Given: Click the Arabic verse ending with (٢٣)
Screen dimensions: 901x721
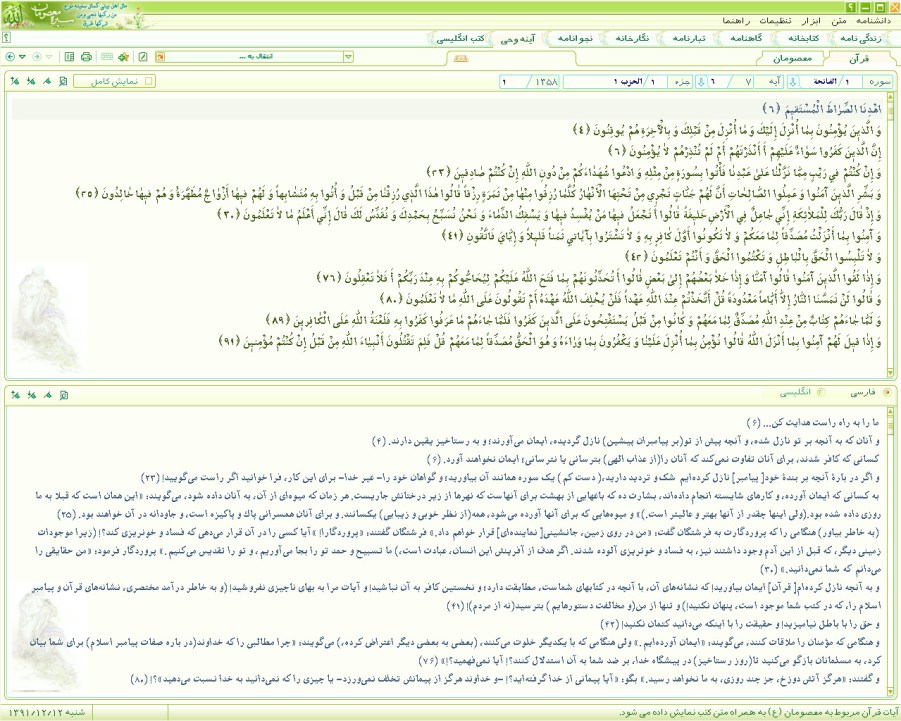Looking at the screenshot, I should pyautogui.click(x=654, y=172).
